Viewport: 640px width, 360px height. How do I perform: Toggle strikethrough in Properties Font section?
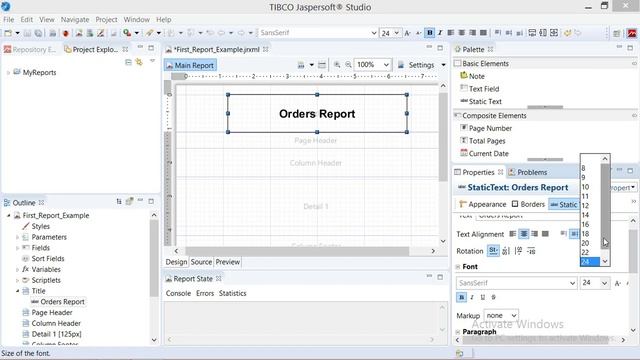[493, 297]
